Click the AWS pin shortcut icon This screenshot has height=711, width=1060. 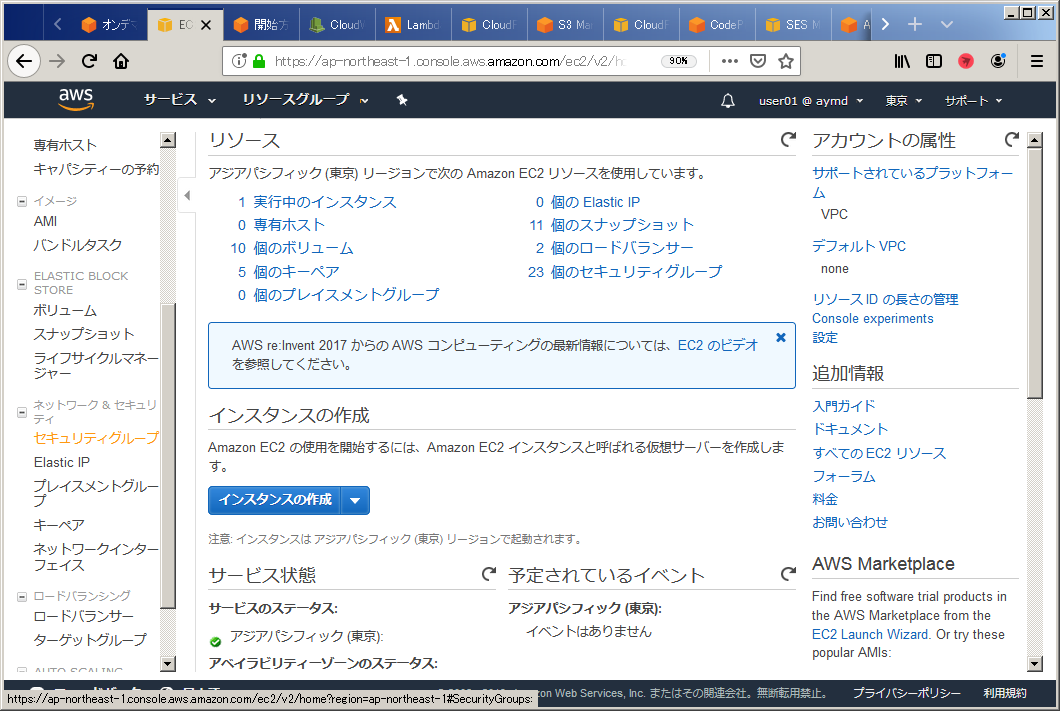pyautogui.click(x=402, y=100)
